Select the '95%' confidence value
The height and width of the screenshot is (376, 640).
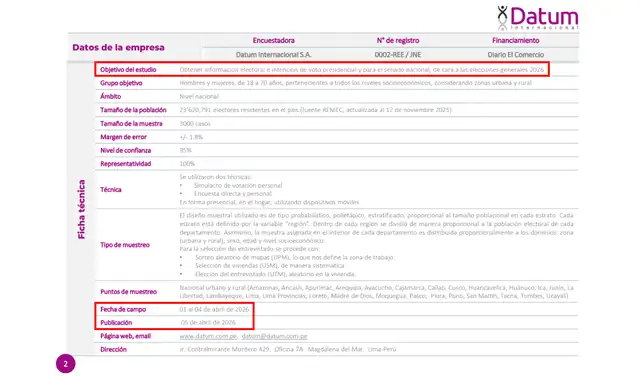pos(186,151)
